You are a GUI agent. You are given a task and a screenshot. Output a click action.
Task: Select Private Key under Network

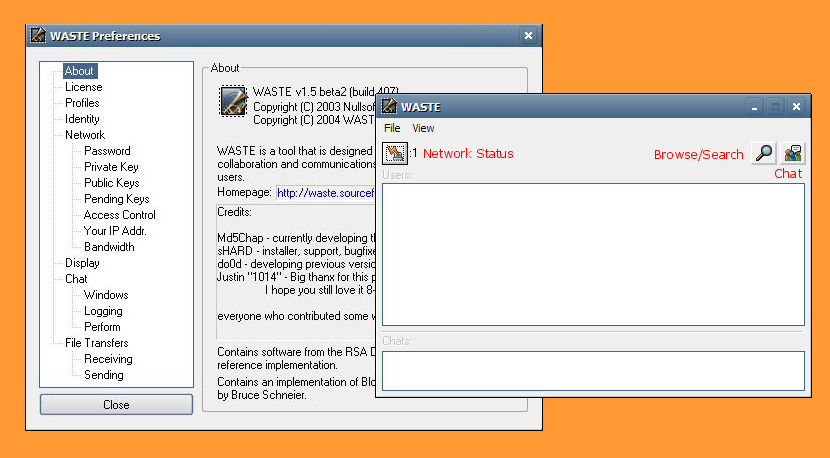click(x=111, y=167)
